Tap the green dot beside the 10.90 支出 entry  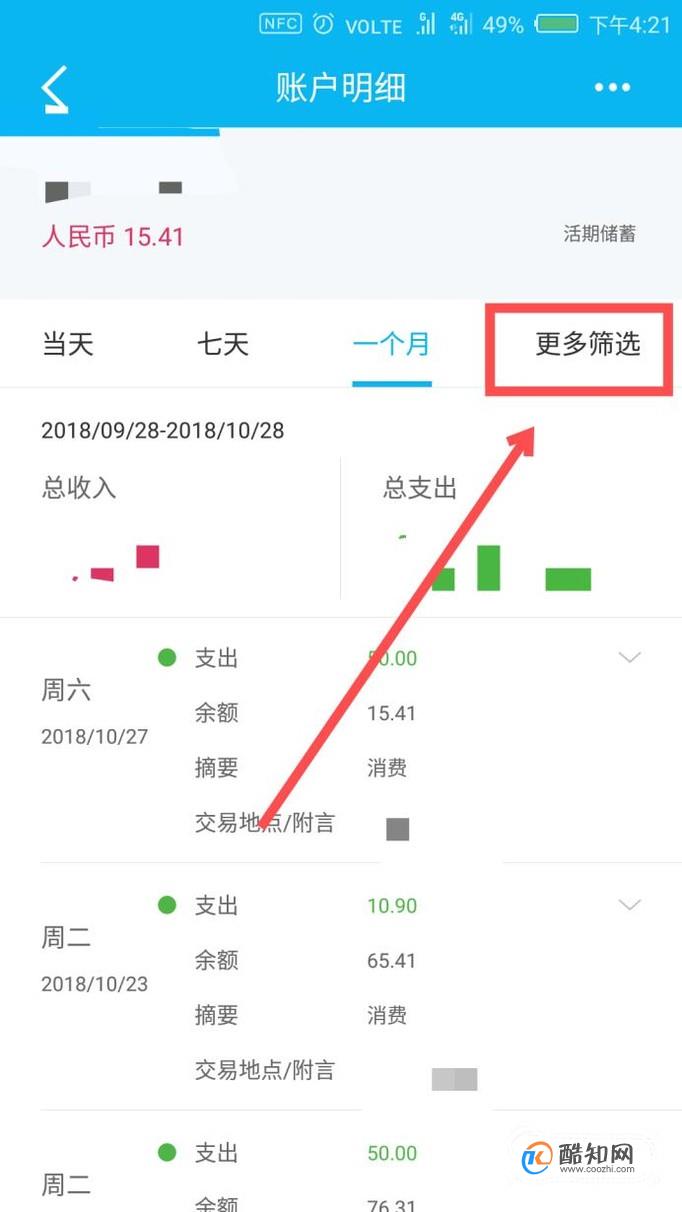167,904
